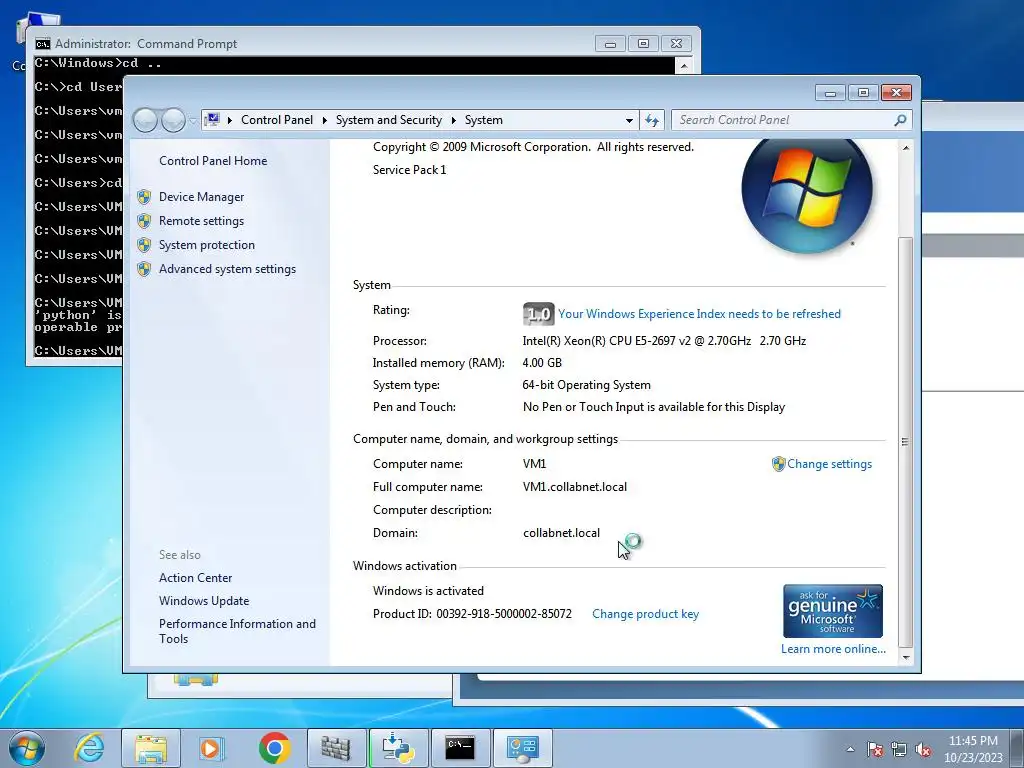The height and width of the screenshot is (768, 1024).
Task: Open the firewall brick icon in taskbar
Action: tap(336, 748)
